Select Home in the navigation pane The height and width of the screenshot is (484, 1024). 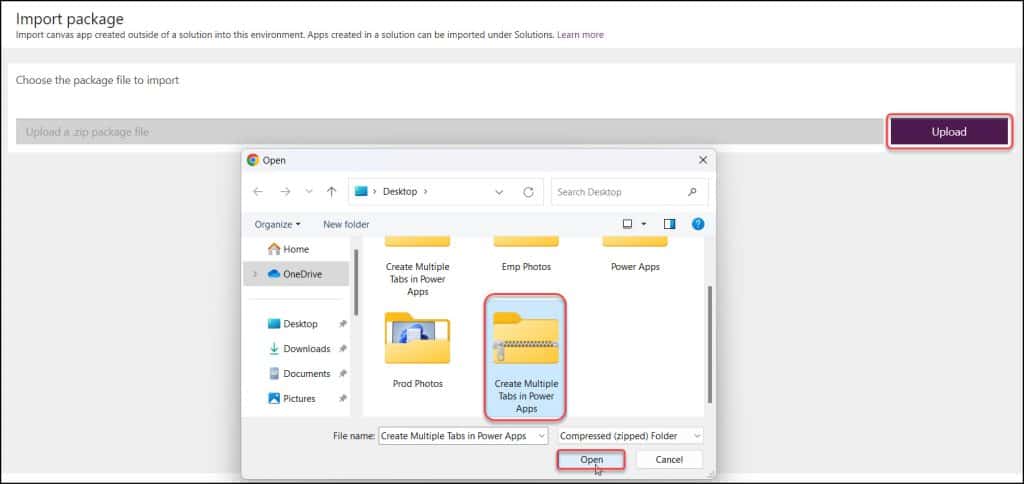point(296,250)
